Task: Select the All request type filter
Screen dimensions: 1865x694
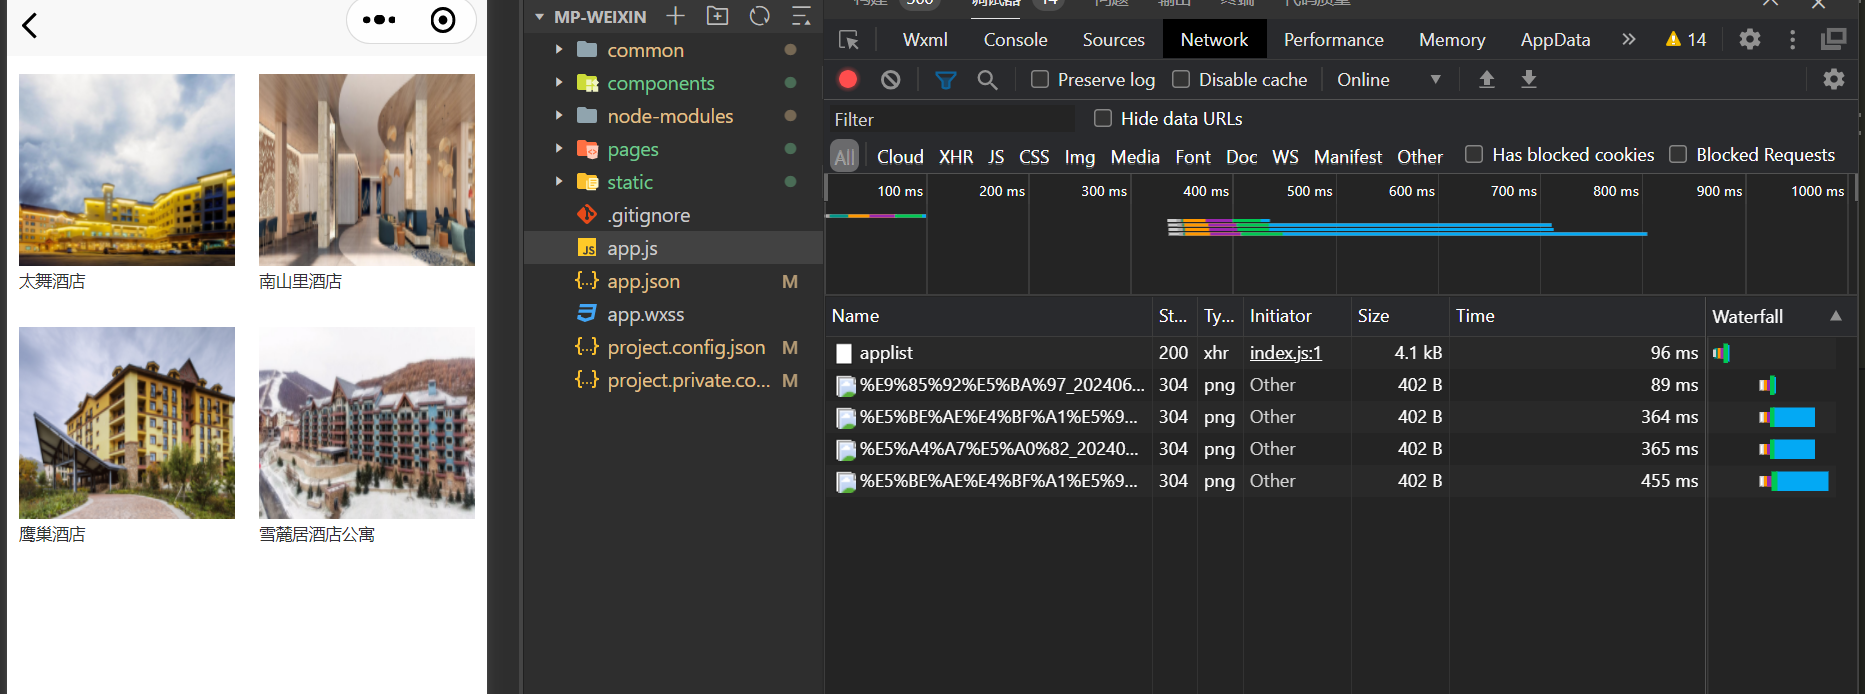Action: pos(845,156)
